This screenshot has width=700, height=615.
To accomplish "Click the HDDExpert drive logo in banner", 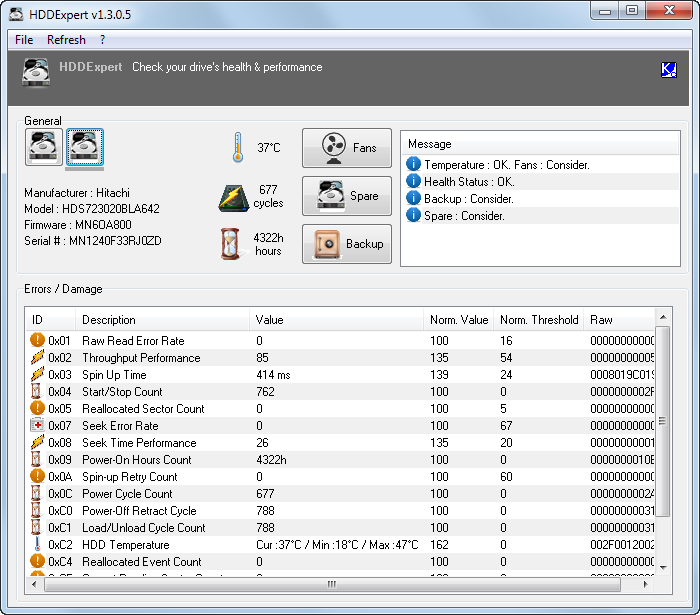I will coord(36,71).
